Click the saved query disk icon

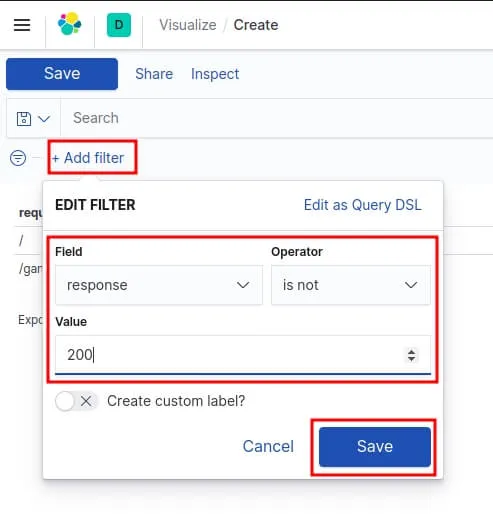[x=24, y=119]
